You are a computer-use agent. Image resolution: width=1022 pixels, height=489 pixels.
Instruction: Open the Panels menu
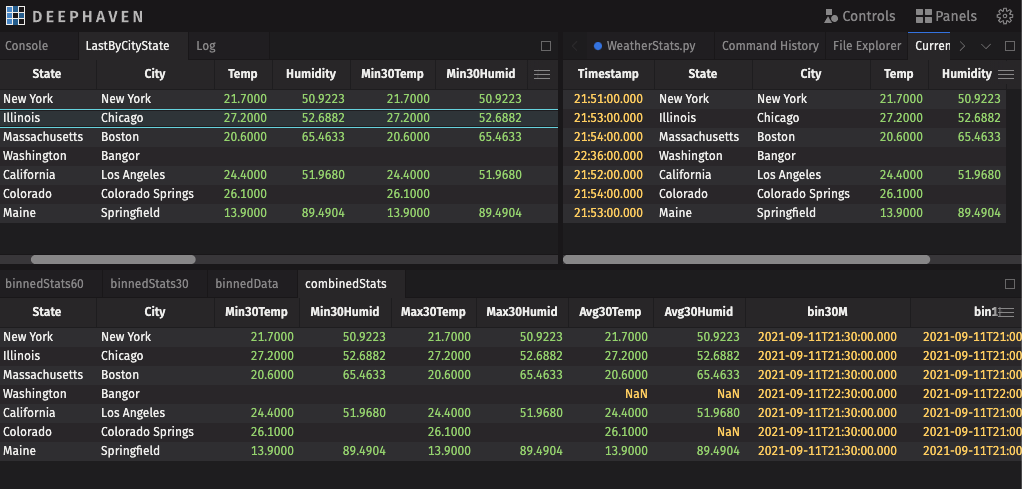(x=945, y=16)
